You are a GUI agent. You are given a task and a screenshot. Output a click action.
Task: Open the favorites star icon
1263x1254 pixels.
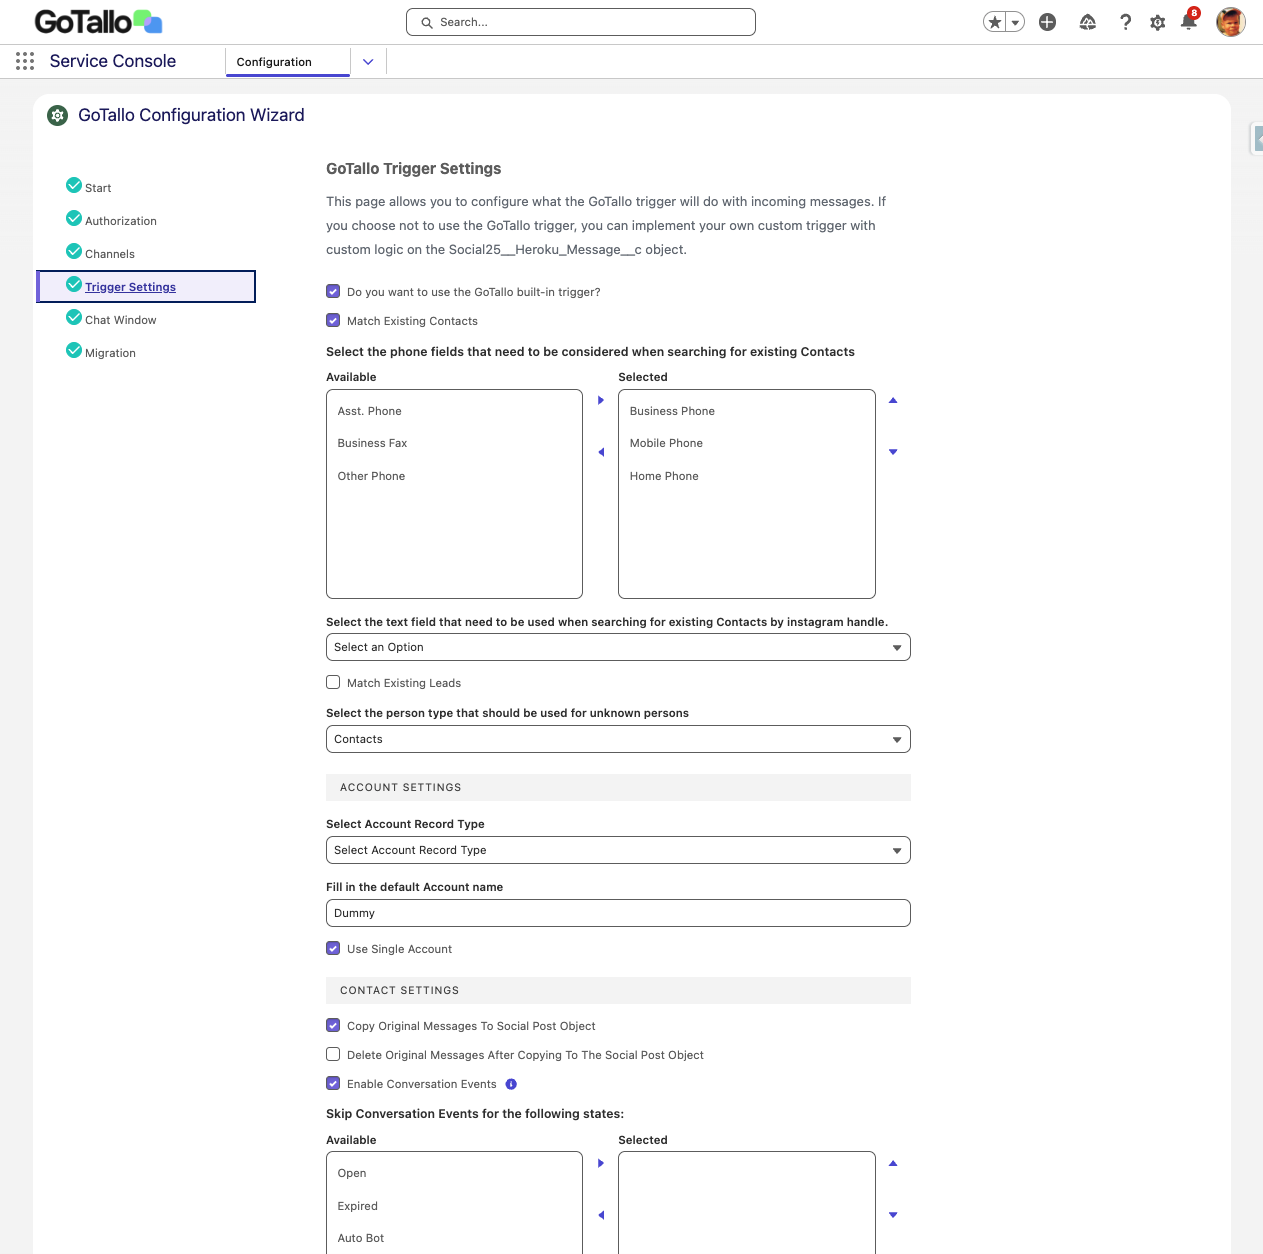pos(994,22)
